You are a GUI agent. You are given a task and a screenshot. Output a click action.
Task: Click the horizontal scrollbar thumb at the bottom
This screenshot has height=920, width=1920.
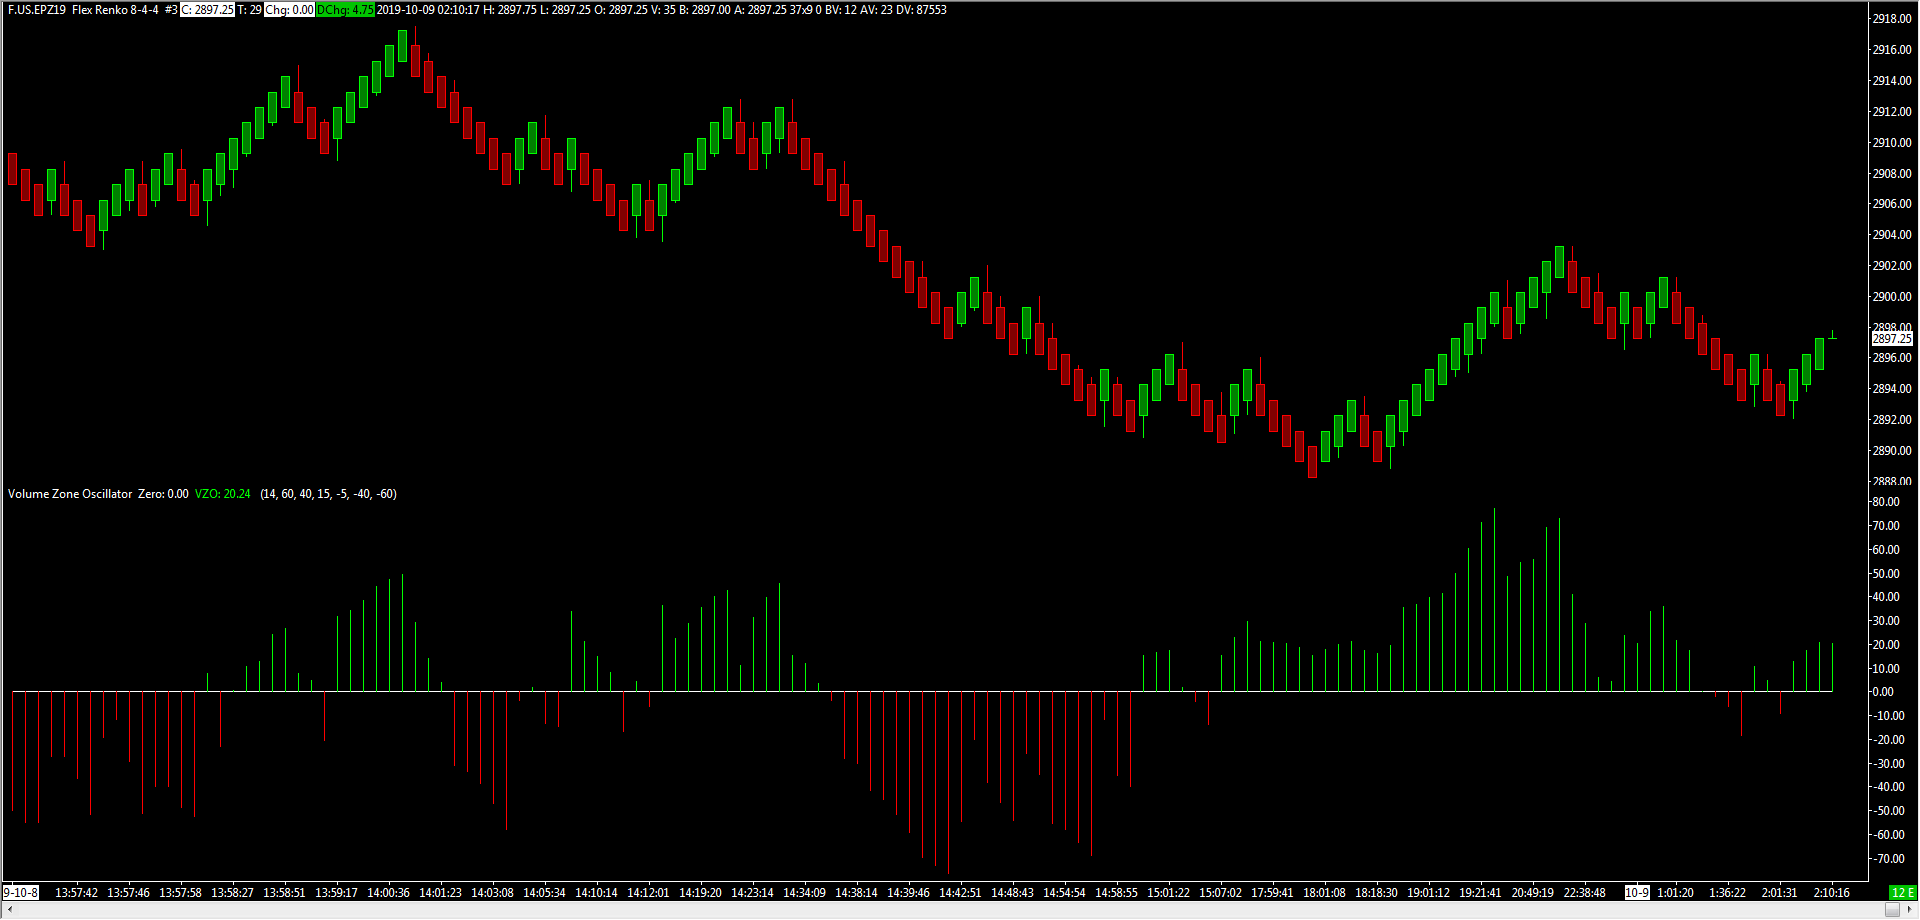pyautogui.click(x=1892, y=910)
